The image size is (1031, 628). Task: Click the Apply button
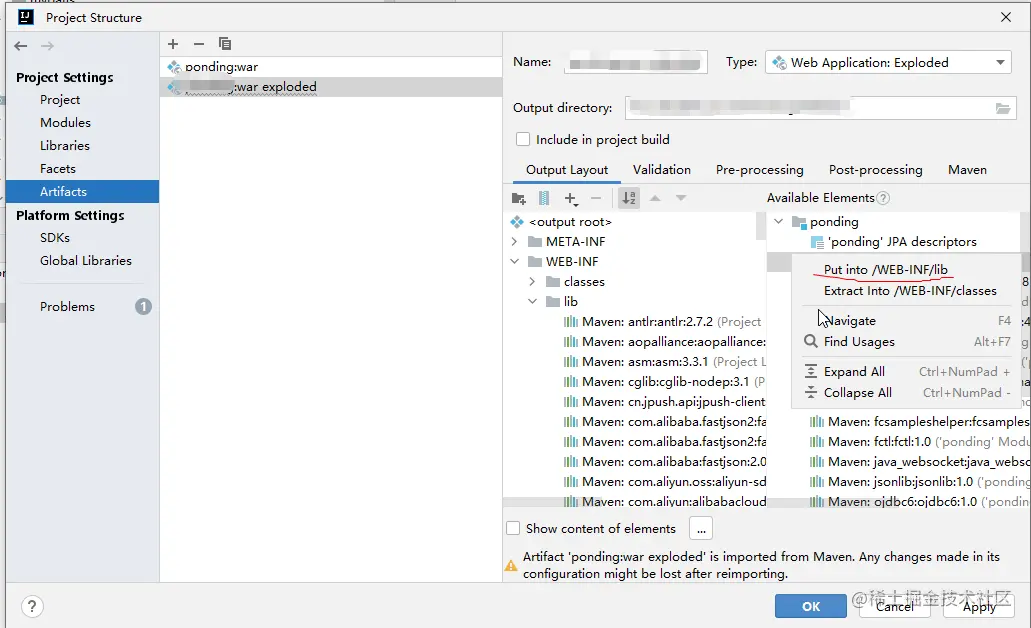click(979, 606)
